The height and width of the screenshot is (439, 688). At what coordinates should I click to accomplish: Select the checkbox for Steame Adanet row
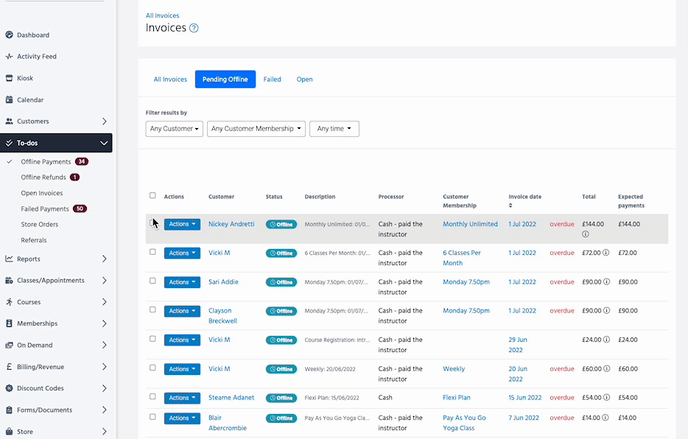pos(152,397)
